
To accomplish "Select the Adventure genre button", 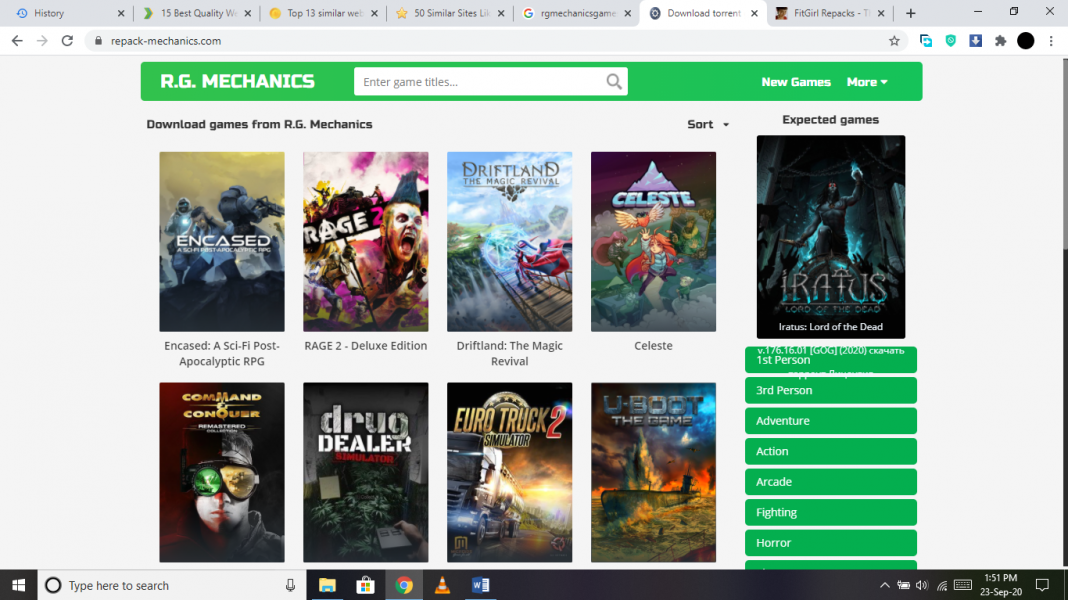I will pos(830,420).
